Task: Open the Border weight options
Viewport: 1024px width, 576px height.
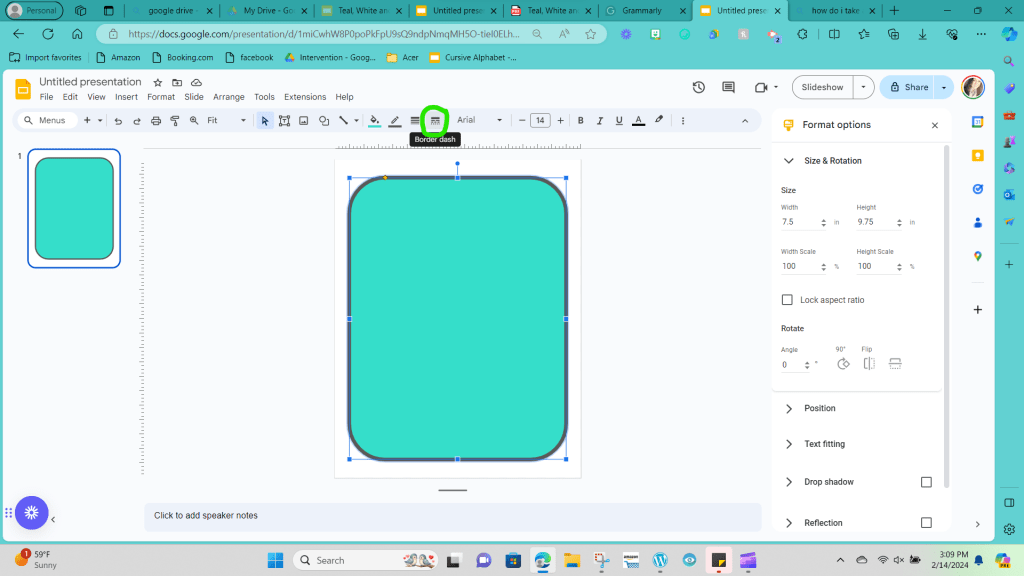Action: (x=415, y=121)
